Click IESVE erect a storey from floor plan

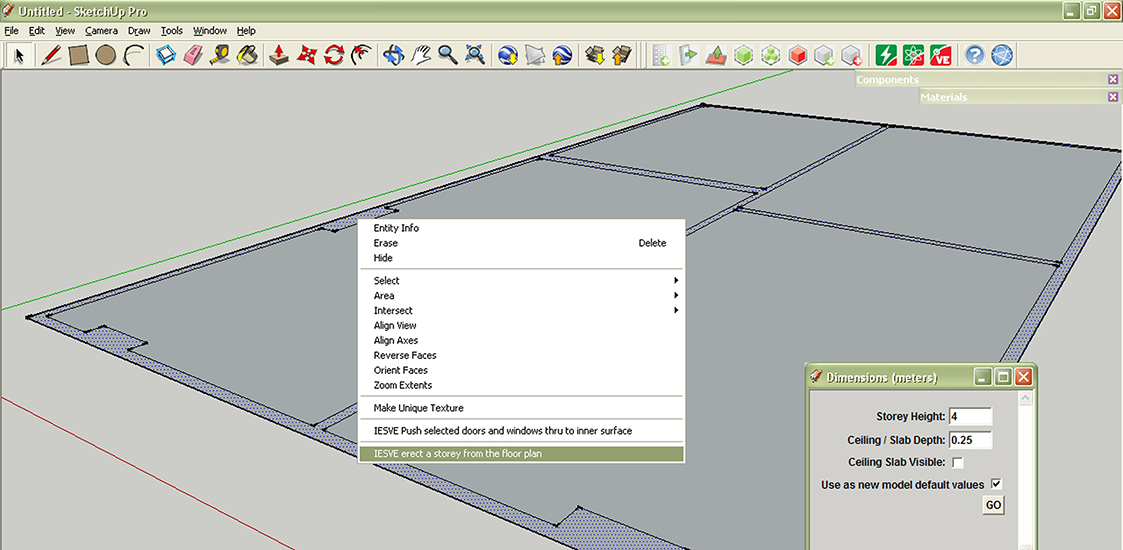(x=521, y=454)
